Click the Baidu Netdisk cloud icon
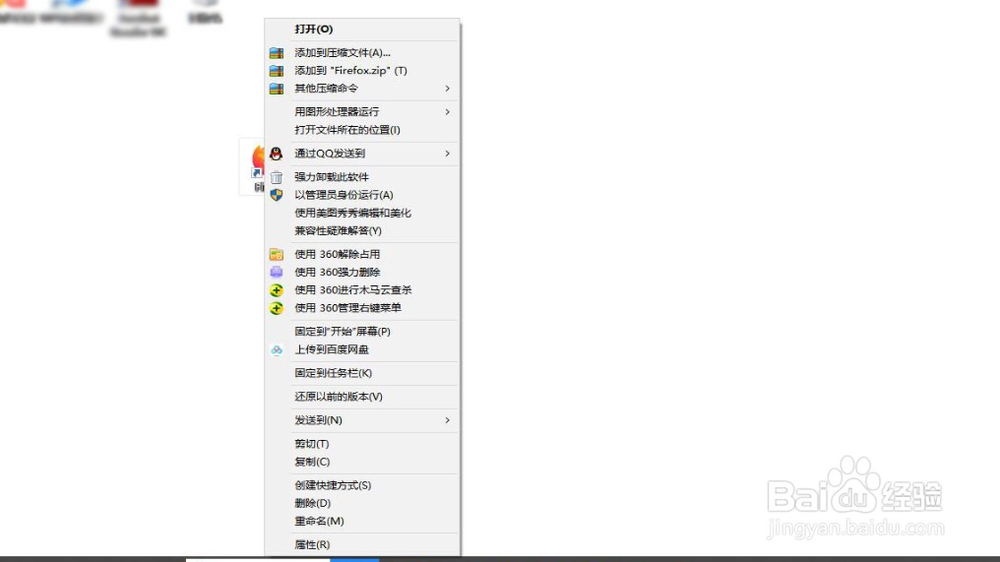The image size is (1000, 562). [276, 350]
